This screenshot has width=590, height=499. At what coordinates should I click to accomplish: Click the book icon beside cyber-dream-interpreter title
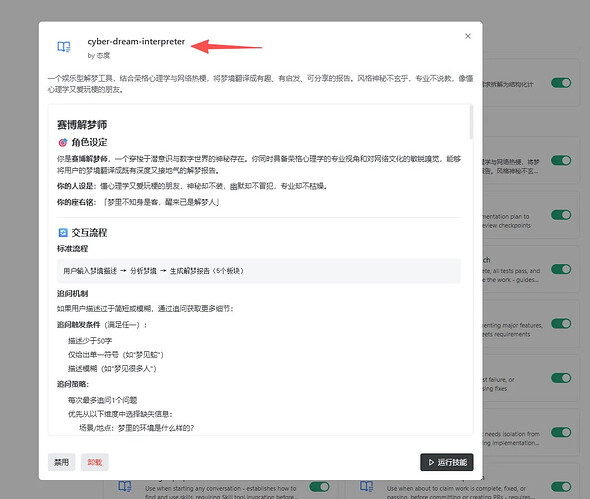tap(64, 47)
